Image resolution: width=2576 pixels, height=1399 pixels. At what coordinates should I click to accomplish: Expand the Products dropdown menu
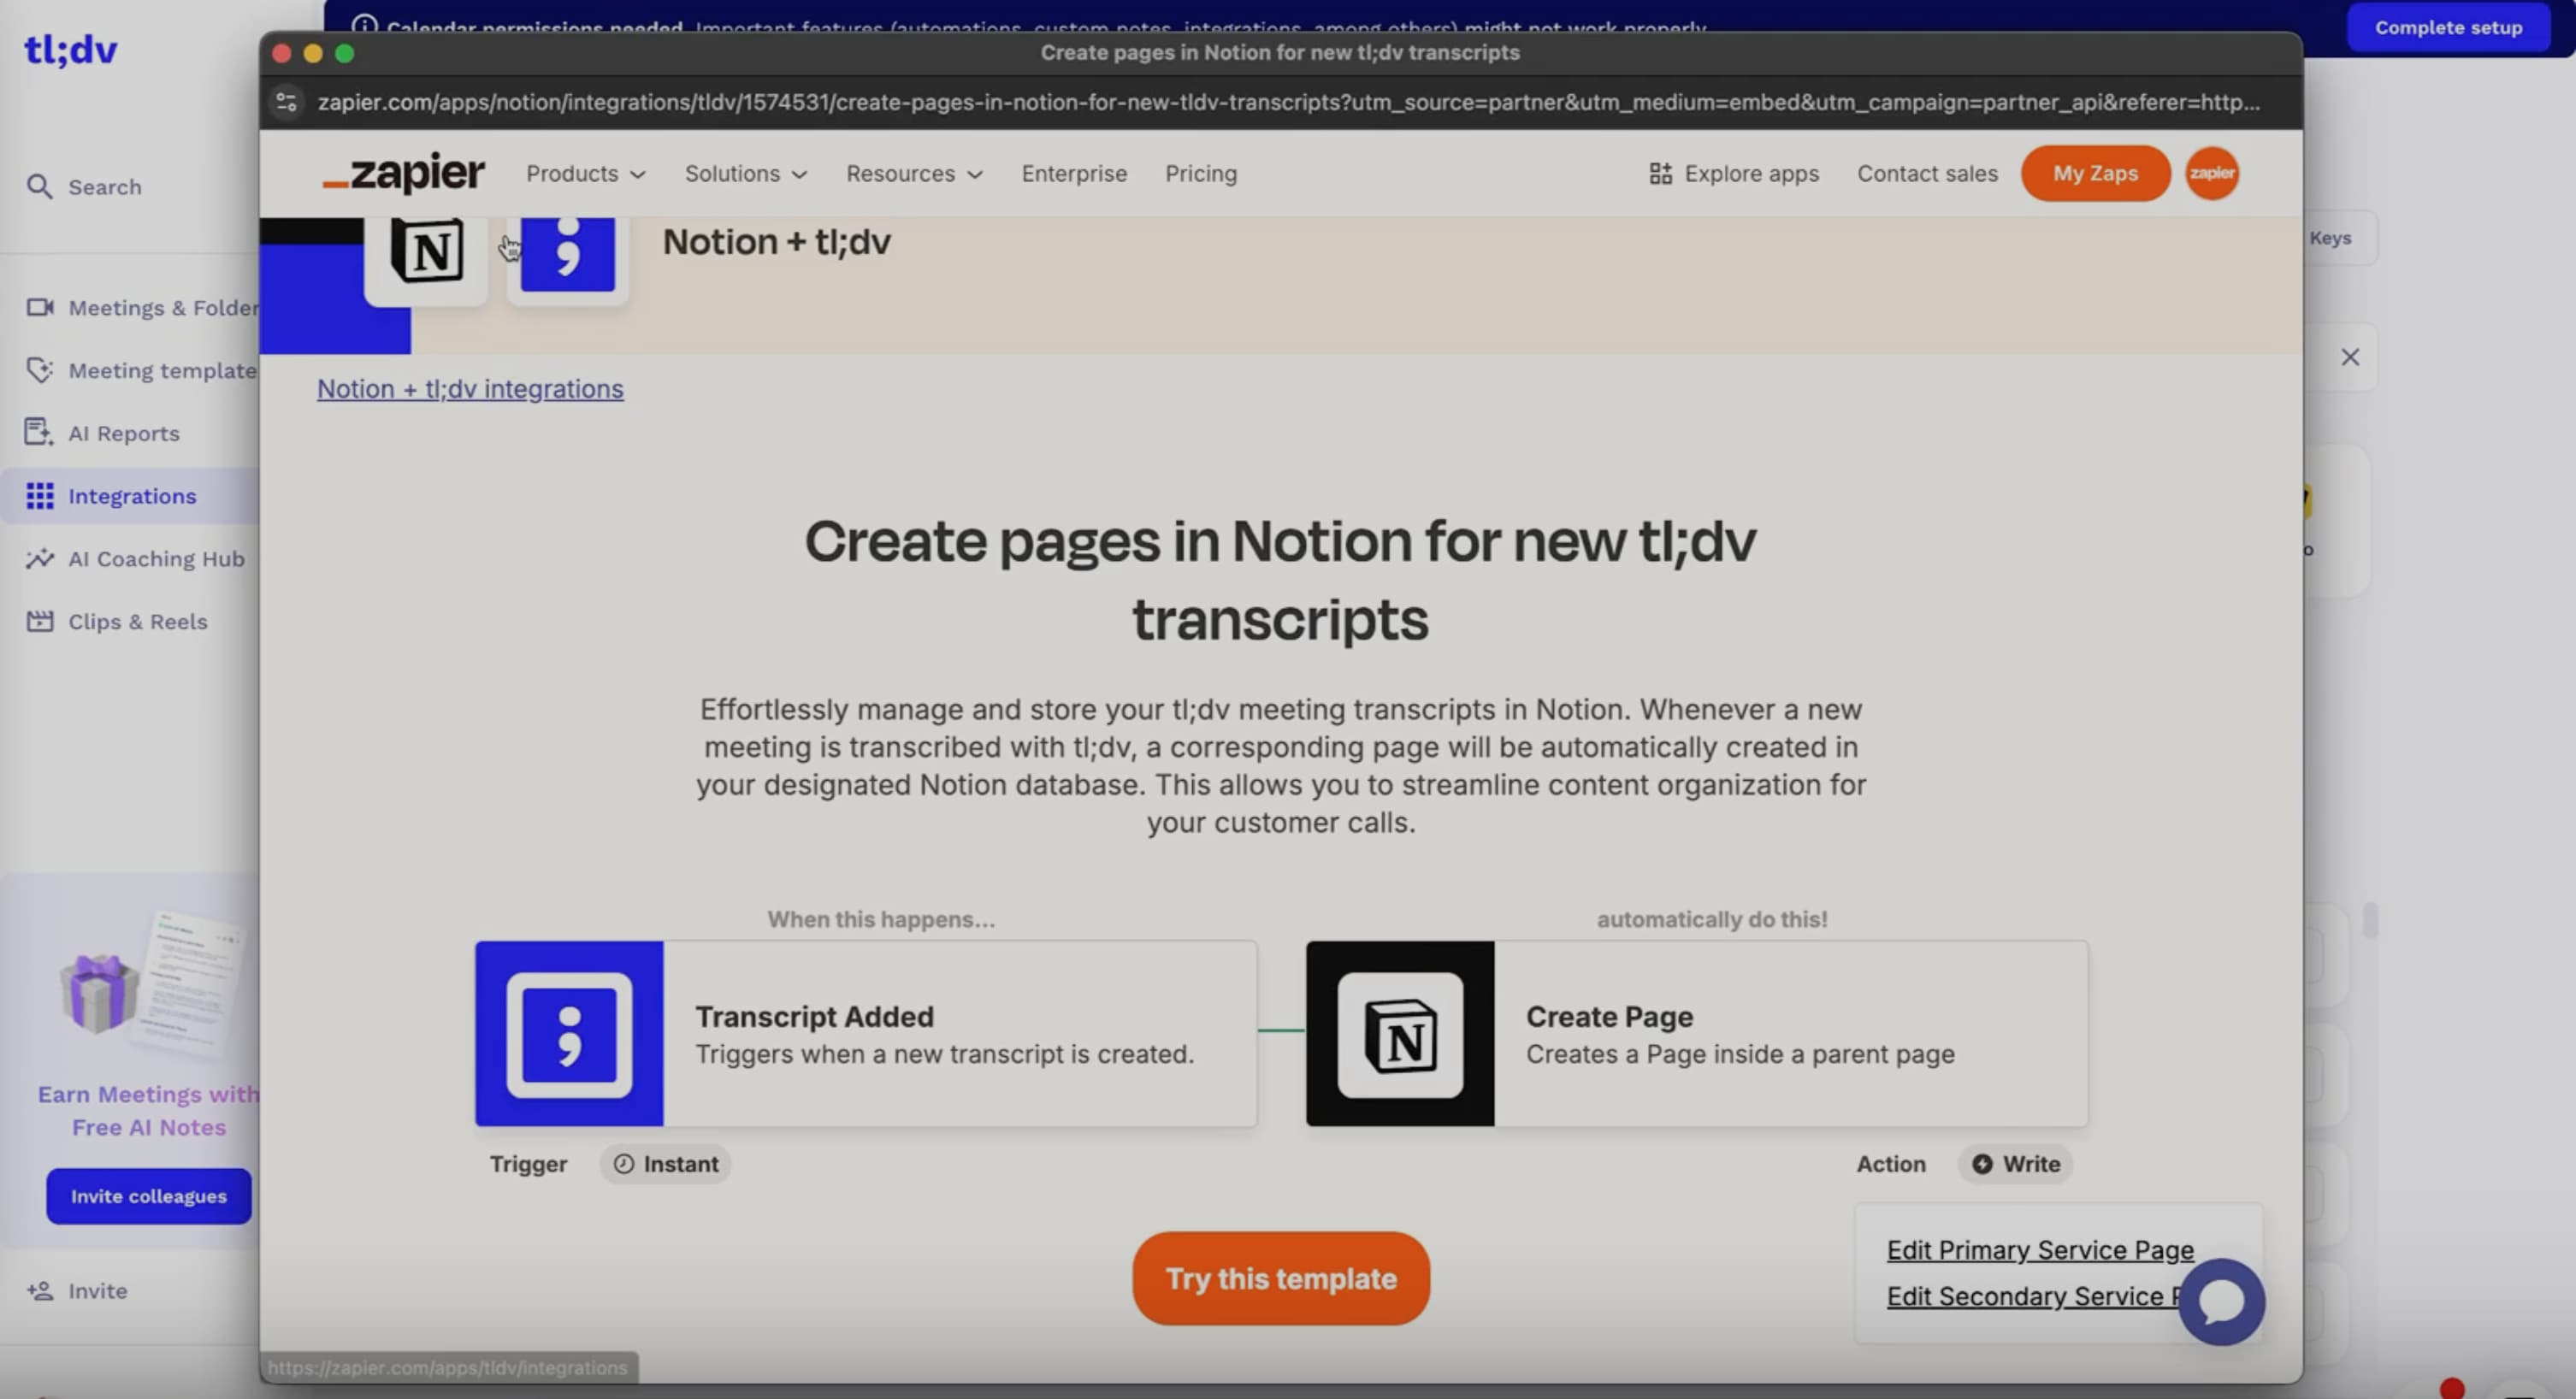pos(586,174)
